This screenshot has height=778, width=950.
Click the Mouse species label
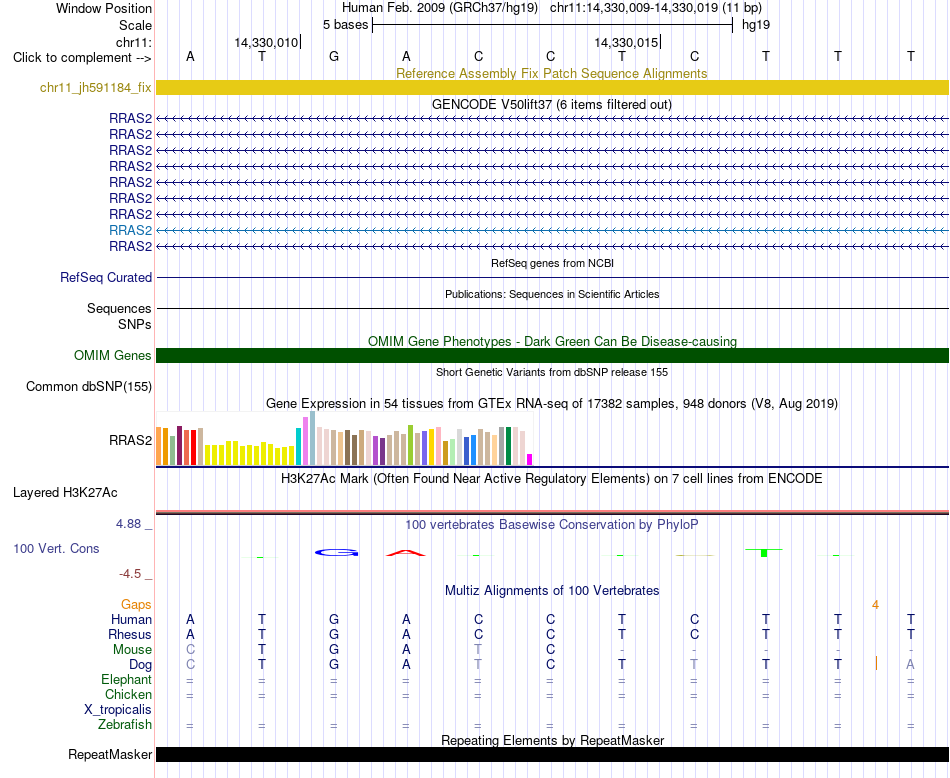pyautogui.click(x=132, y=650)
